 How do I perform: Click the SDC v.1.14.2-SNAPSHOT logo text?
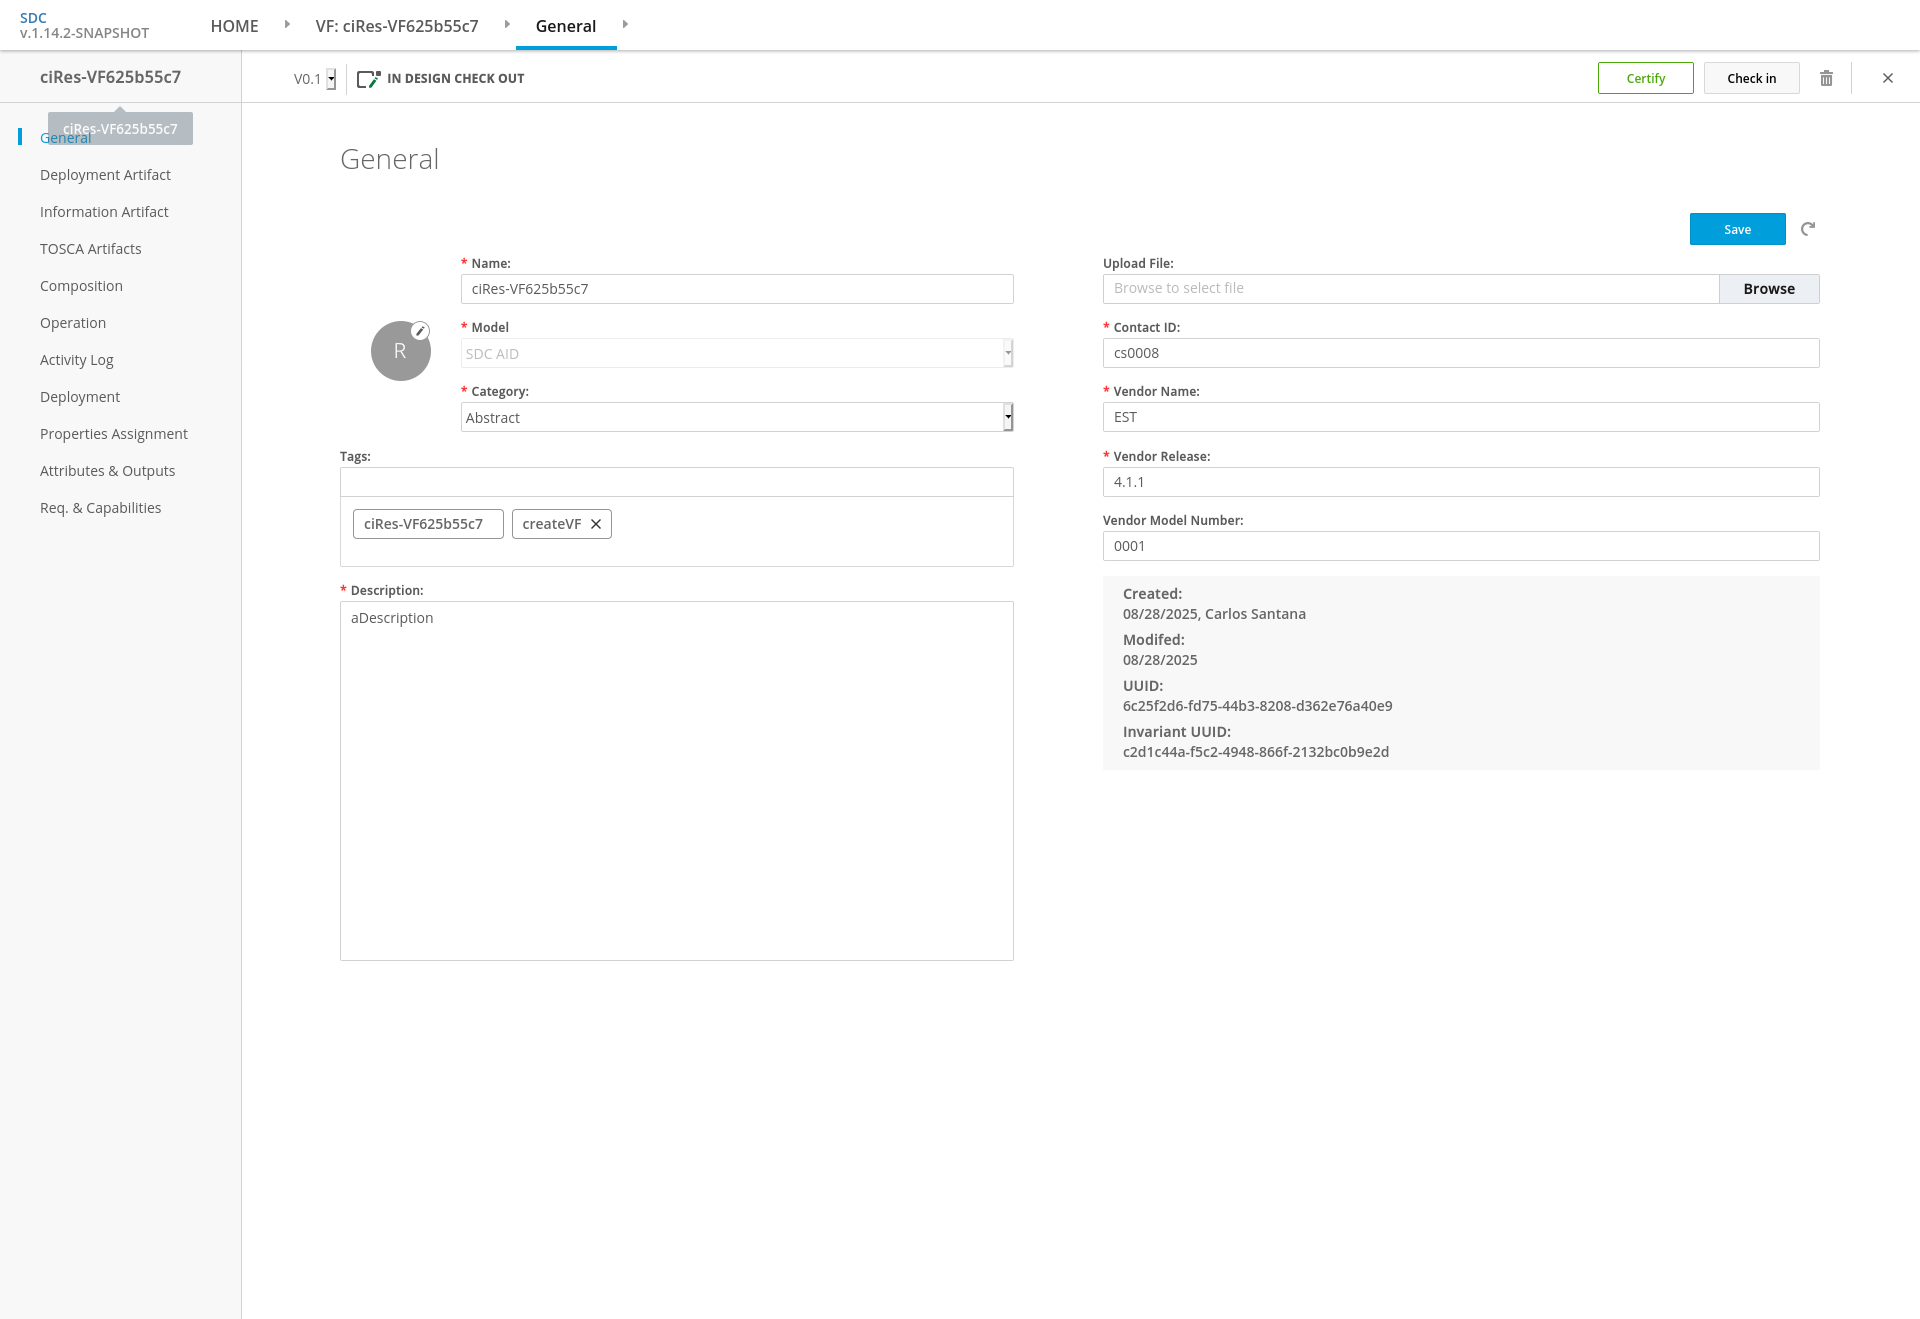tap(84, 26)
